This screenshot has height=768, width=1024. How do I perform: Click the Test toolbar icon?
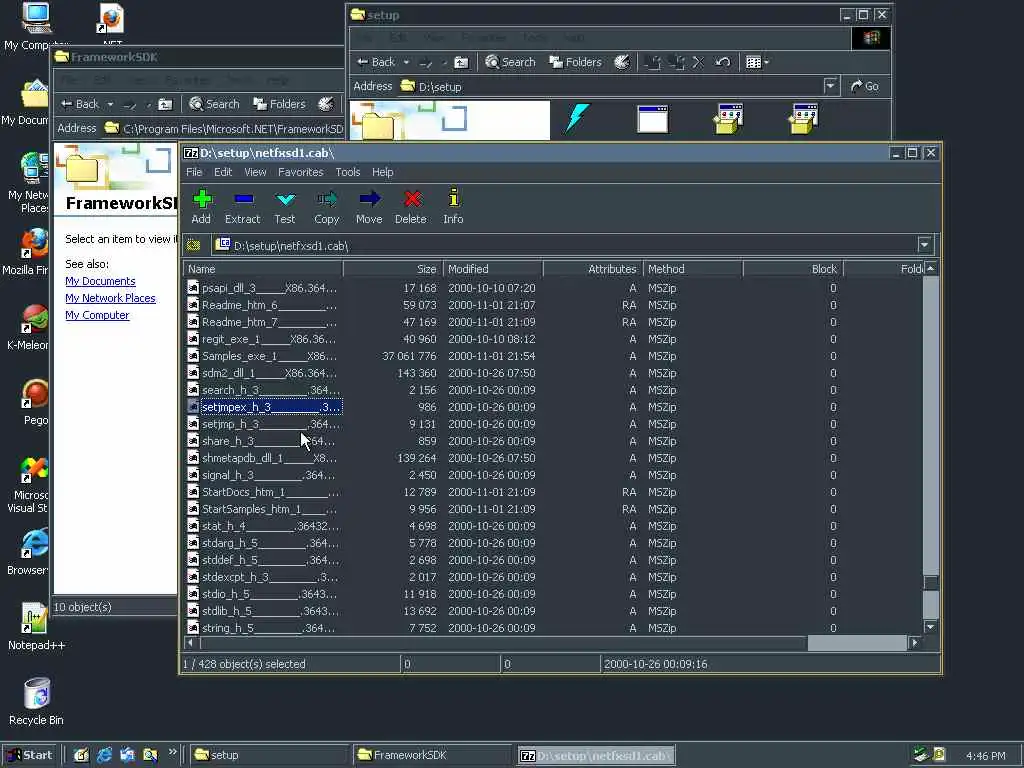[285, 207]
